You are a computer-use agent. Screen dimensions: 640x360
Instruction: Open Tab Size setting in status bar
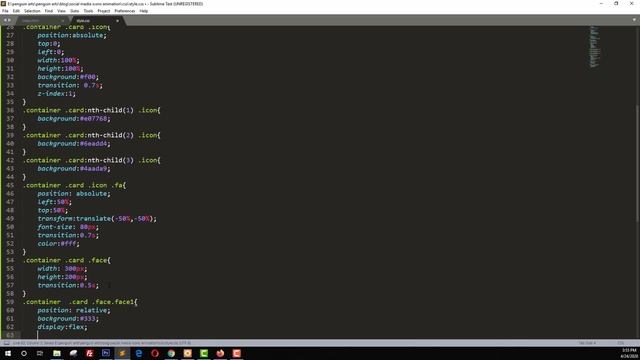pos(587,343)
